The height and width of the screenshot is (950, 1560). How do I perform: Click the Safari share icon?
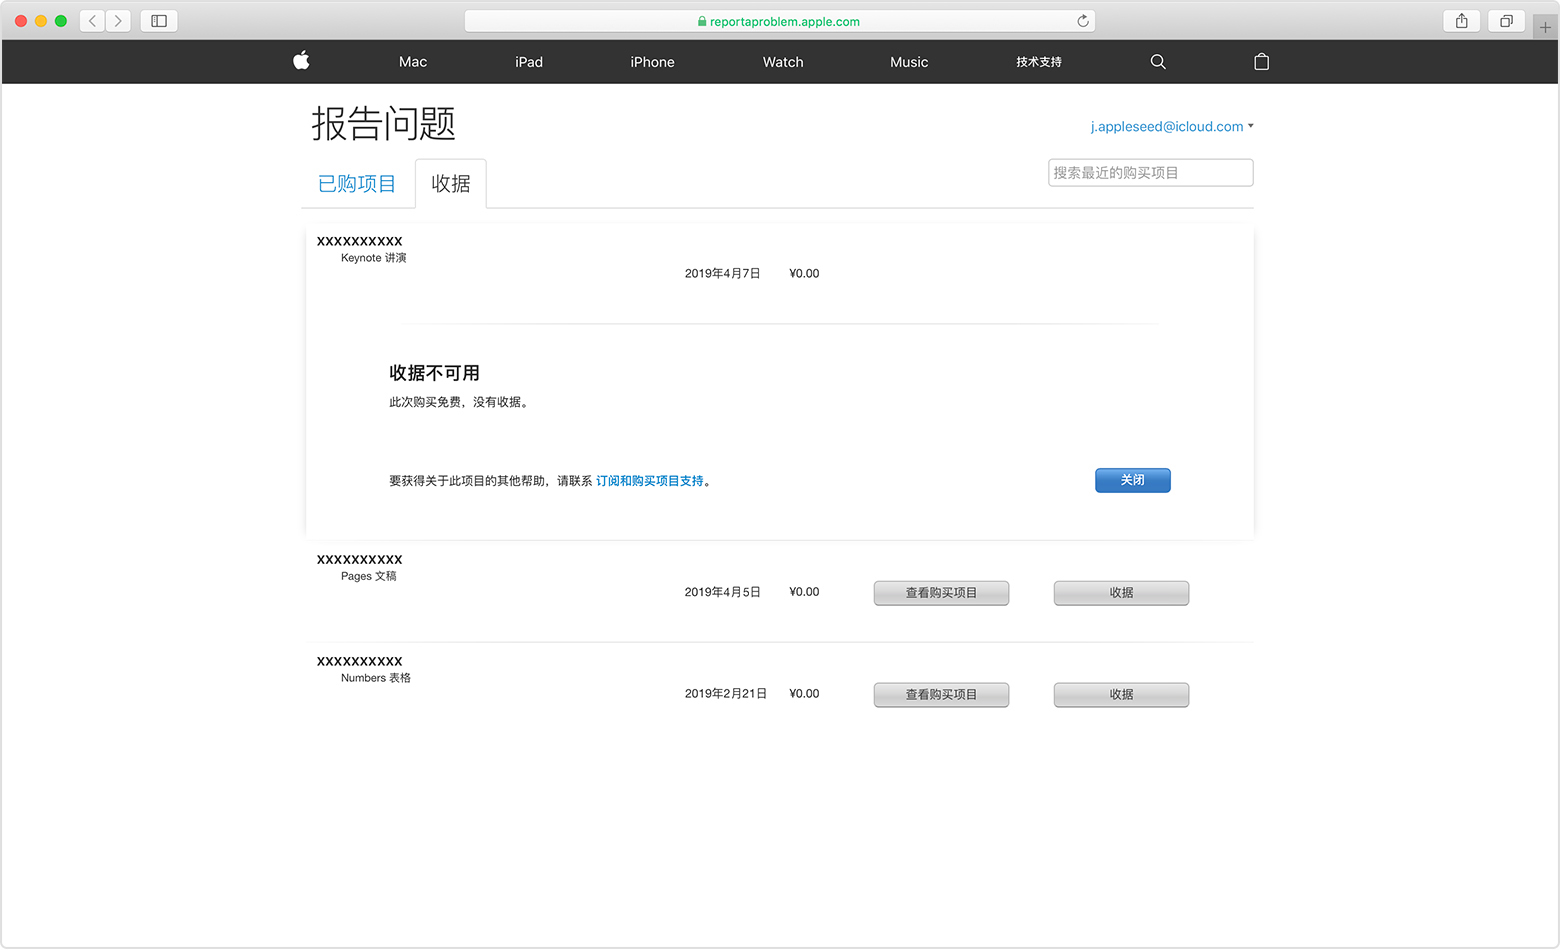coord(1461,21)
